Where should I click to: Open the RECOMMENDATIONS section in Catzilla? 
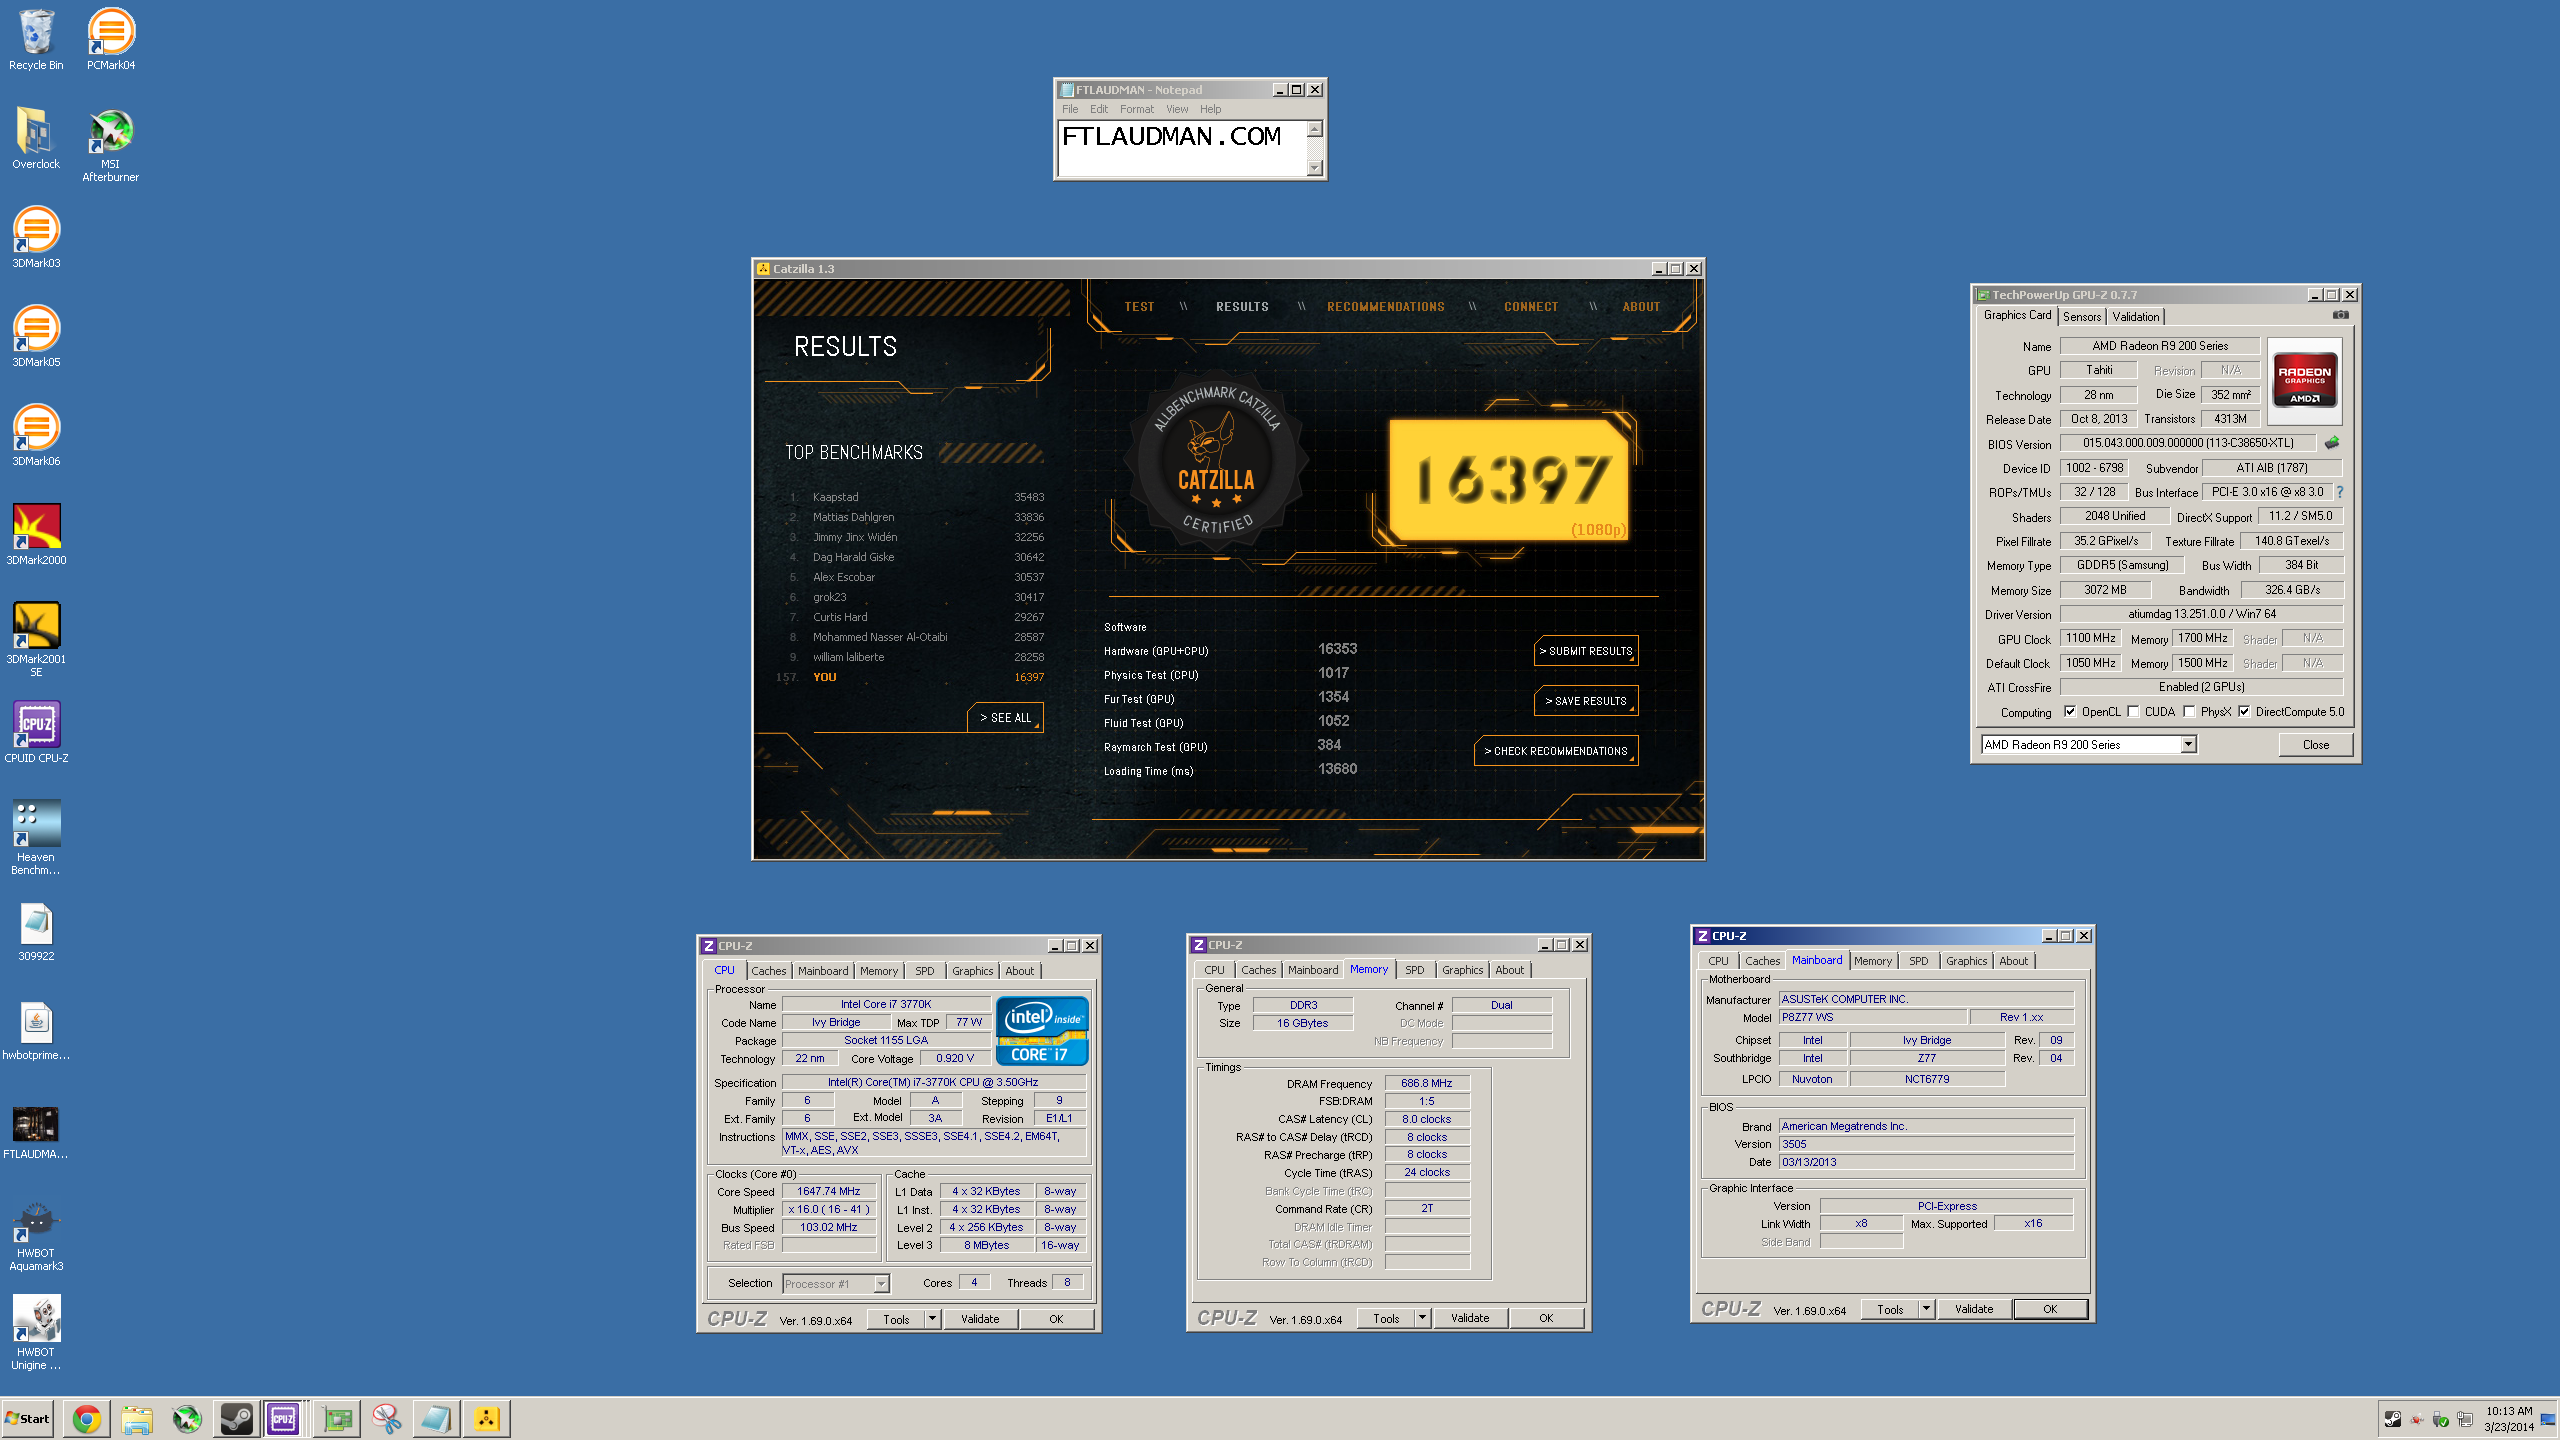(1386, 307)
